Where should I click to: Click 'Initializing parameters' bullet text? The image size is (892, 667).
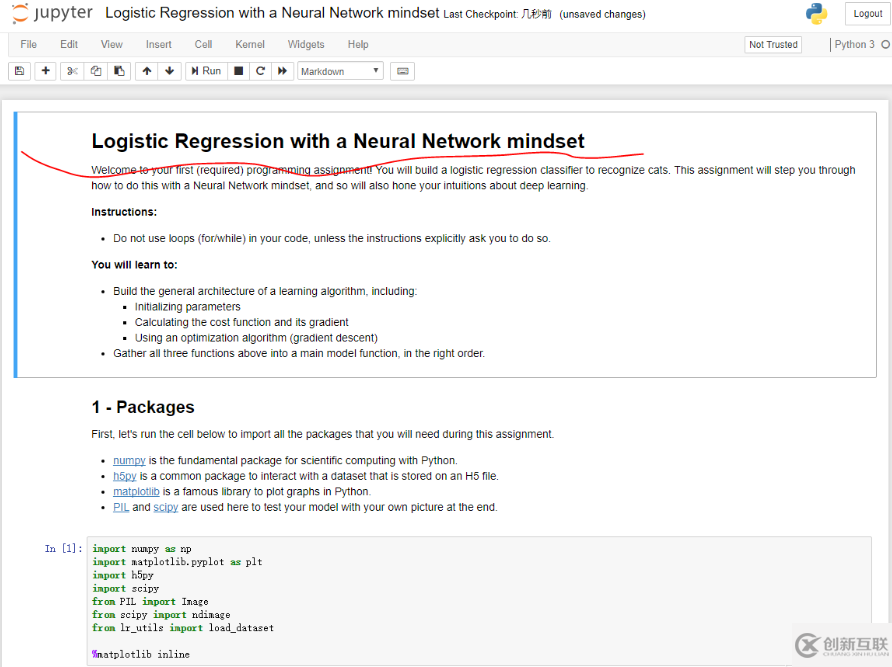pyautogui.click(x=188, y=307)
